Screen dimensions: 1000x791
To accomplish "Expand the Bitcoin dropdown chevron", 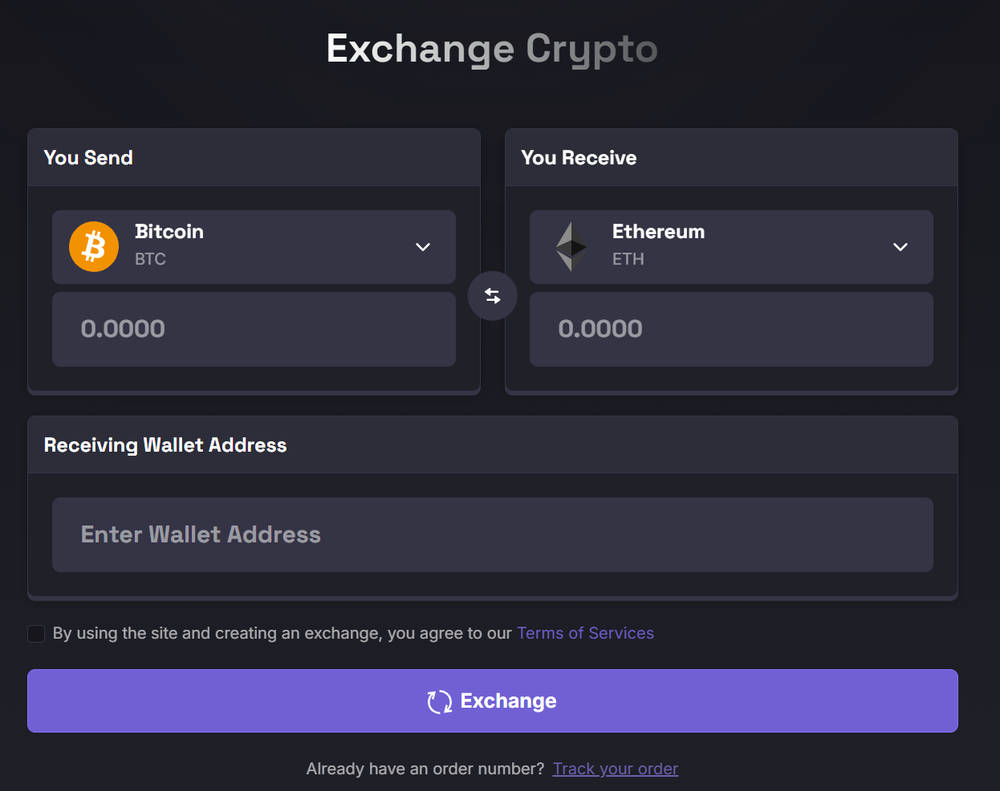I will (x=423, y=247).
